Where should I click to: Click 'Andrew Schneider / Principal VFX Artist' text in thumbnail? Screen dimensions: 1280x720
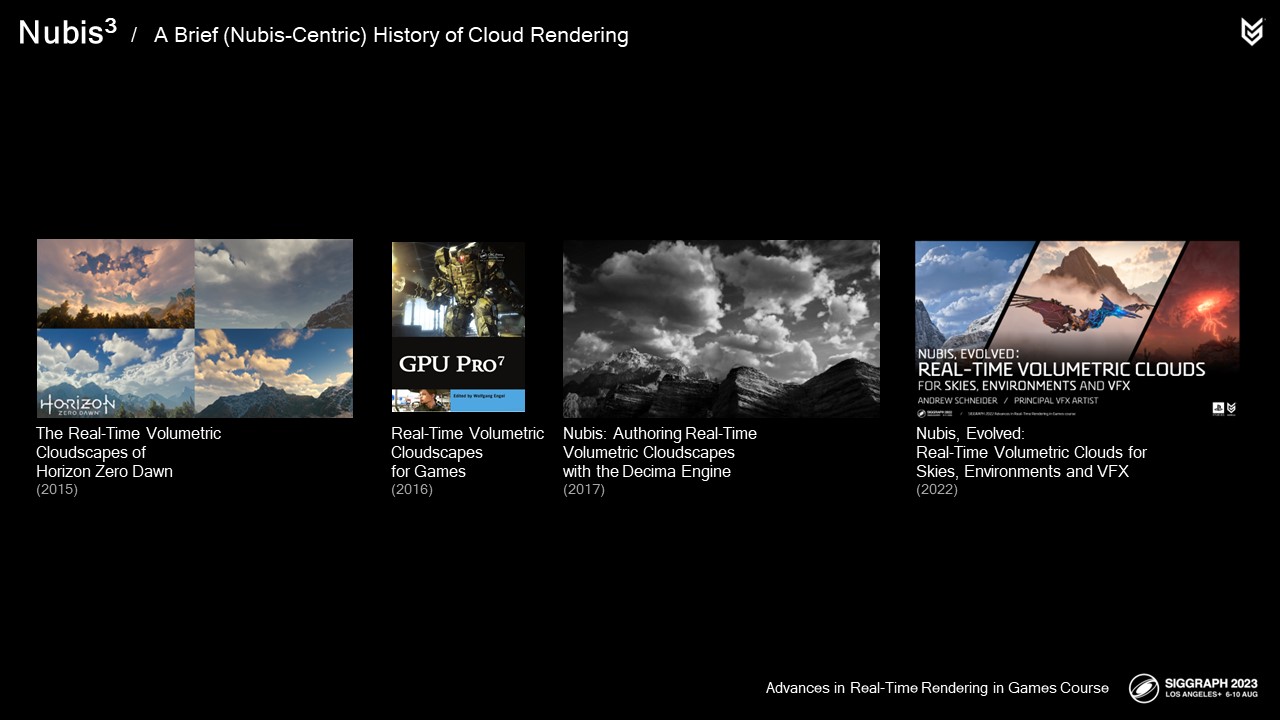coord(1007,400)
